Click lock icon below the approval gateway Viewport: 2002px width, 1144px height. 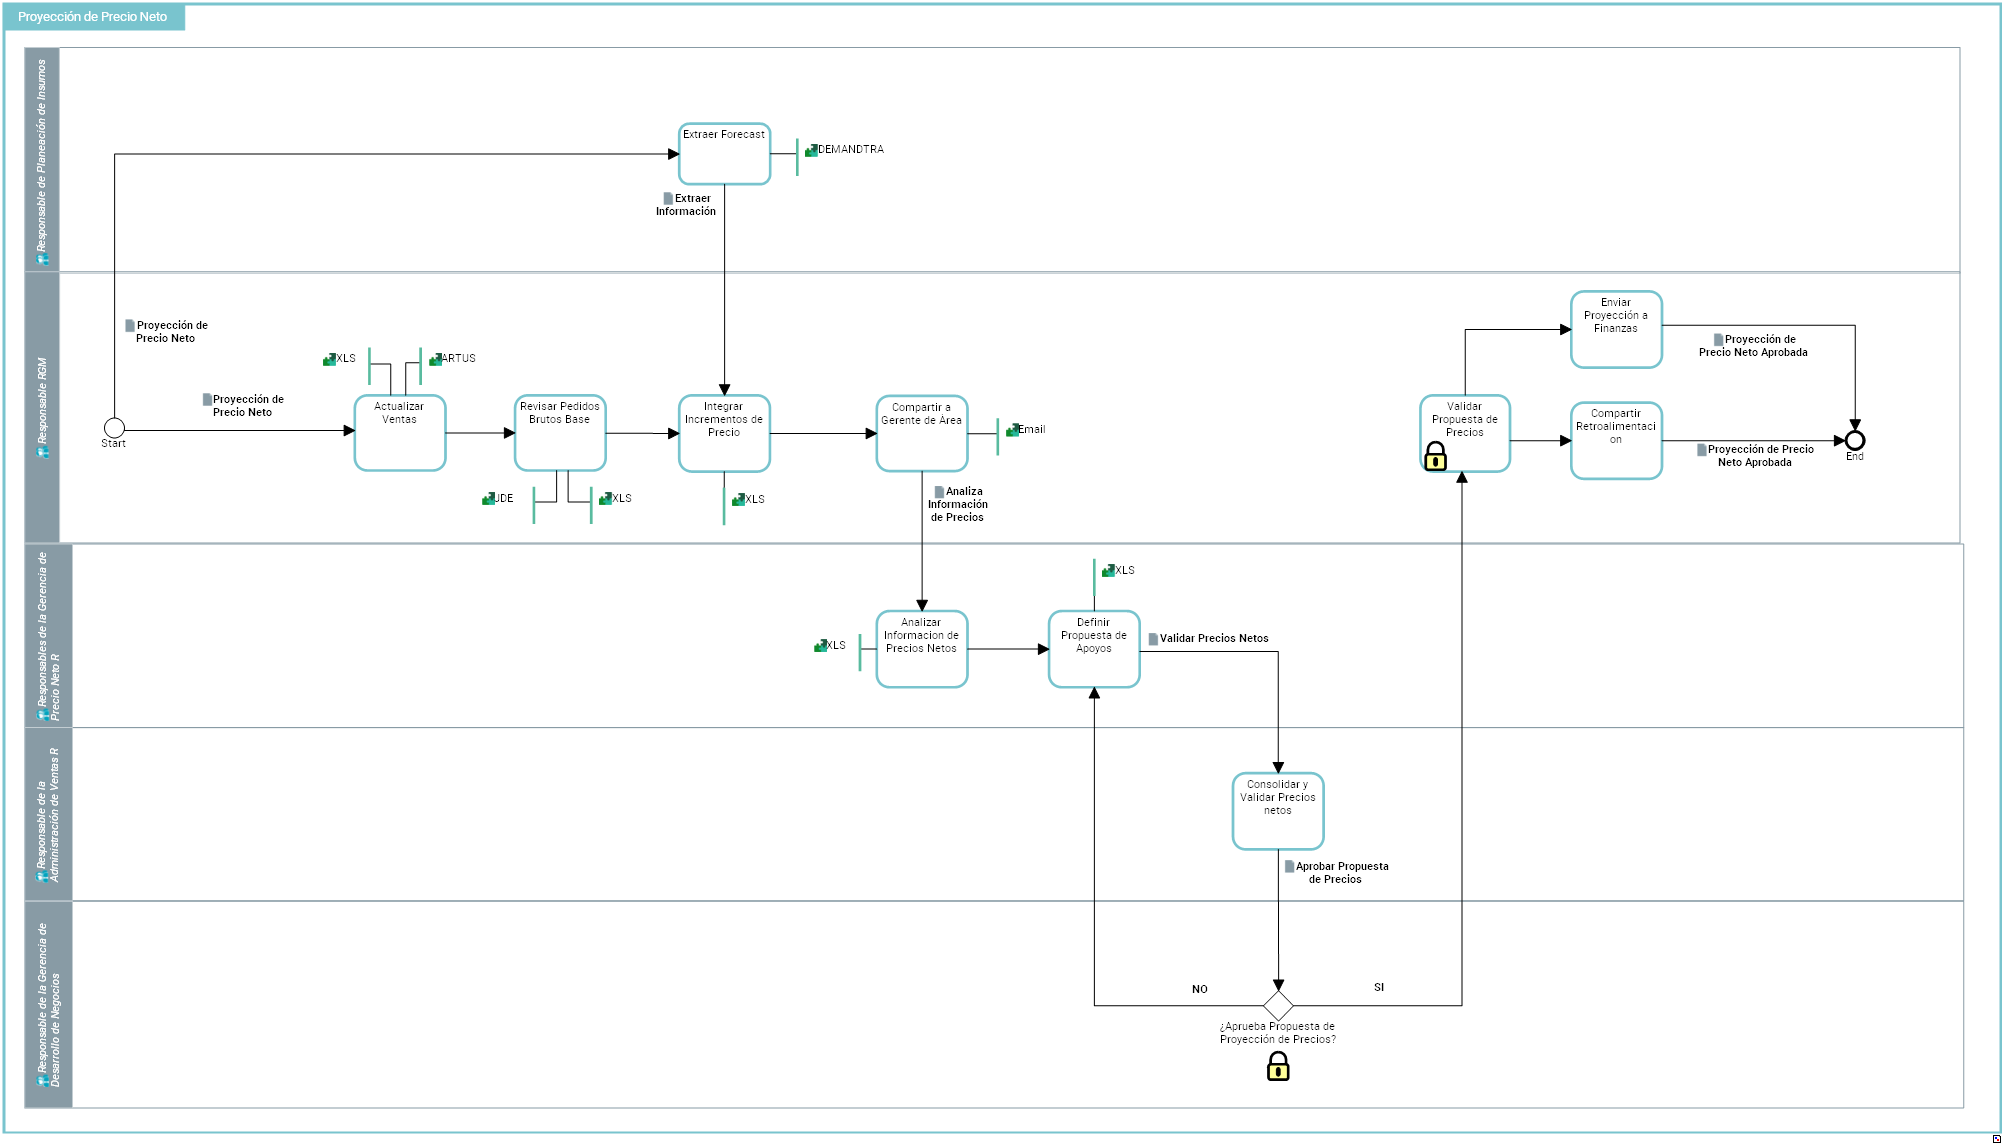pos(1278,1066)
